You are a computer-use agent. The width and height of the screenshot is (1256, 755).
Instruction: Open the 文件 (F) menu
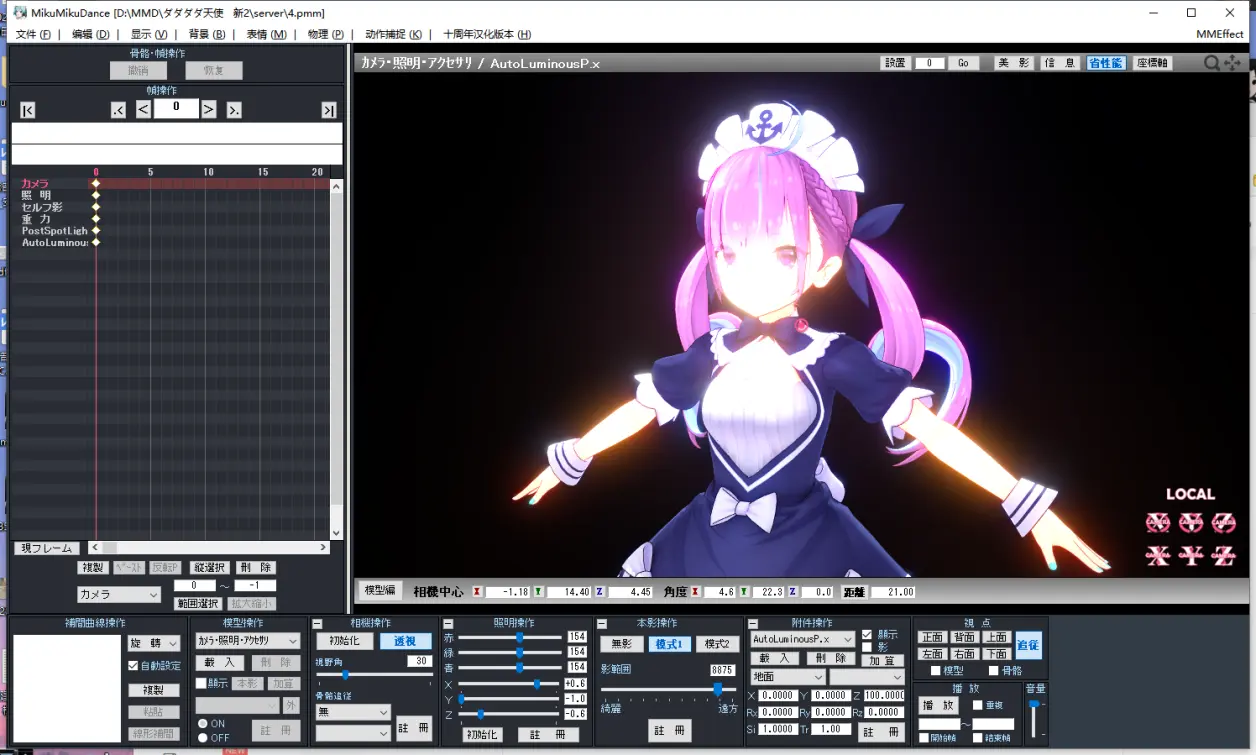tap(33, 34)
